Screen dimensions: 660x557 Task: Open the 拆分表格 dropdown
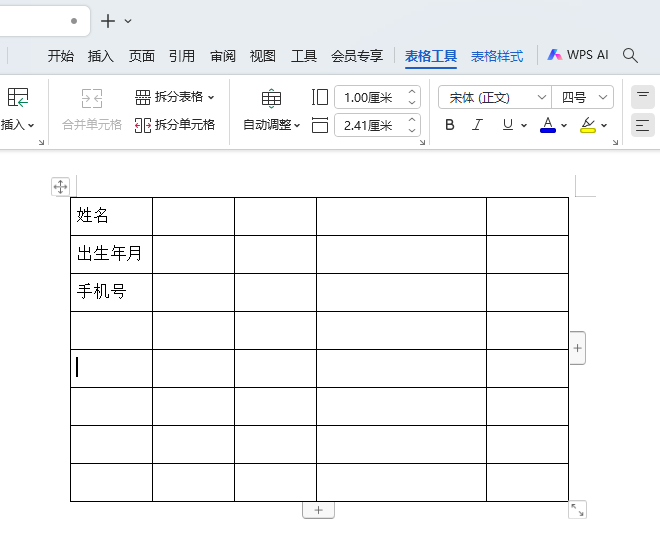click(211, 97)
